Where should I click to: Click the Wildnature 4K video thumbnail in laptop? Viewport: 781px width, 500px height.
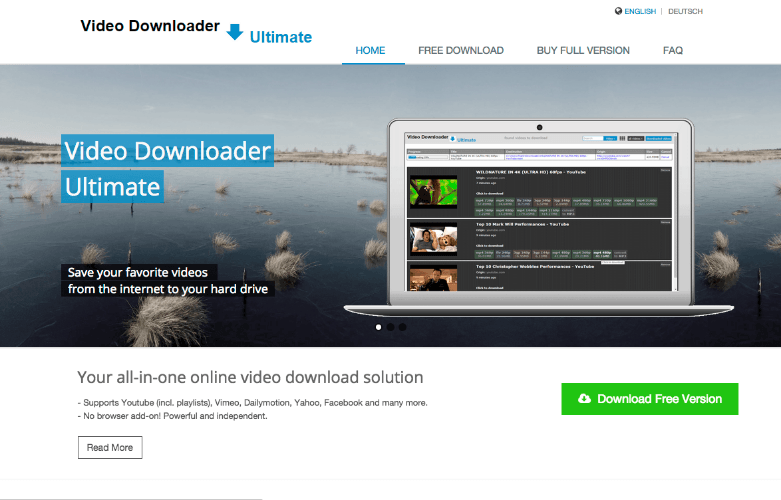point(433,192)
